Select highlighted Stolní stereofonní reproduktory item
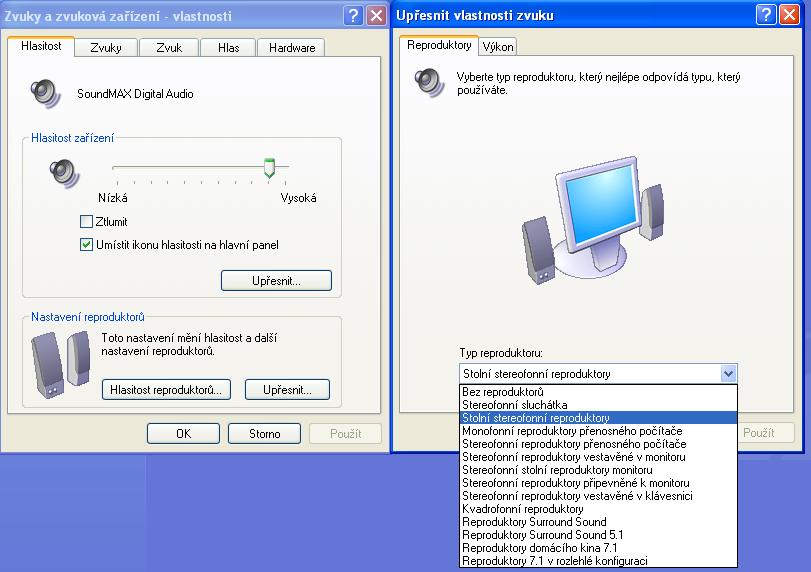This screenshot has height=572, width=811. tap(598, 417)
